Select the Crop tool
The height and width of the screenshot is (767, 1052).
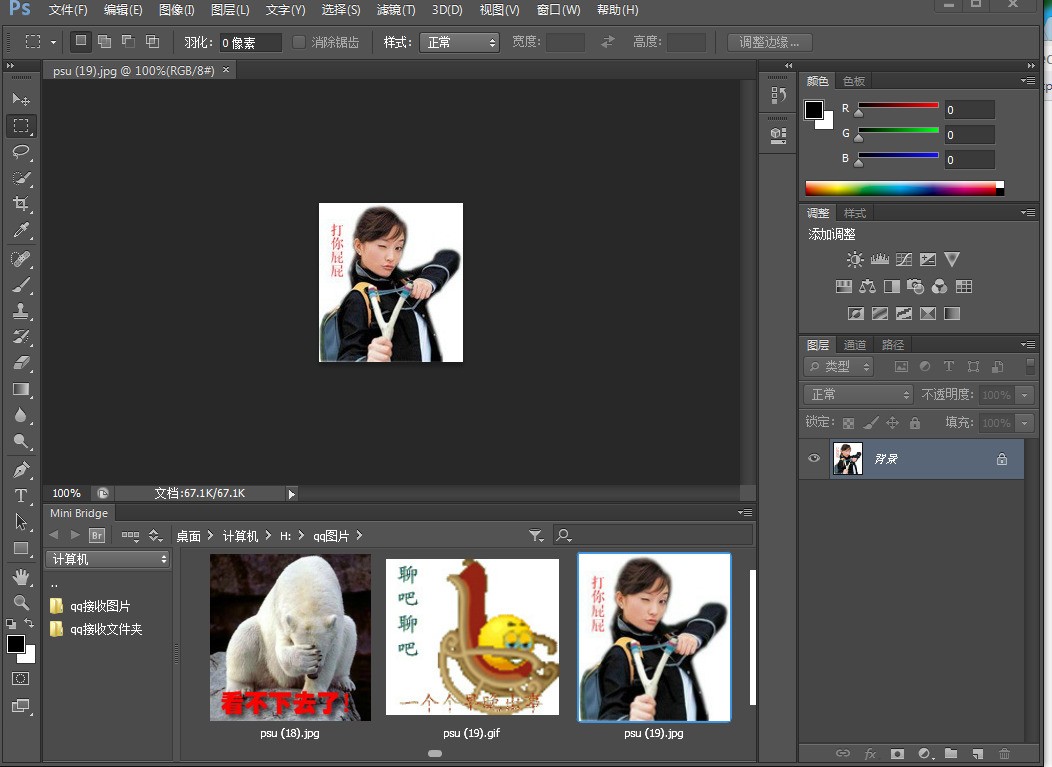coord(21,204)
